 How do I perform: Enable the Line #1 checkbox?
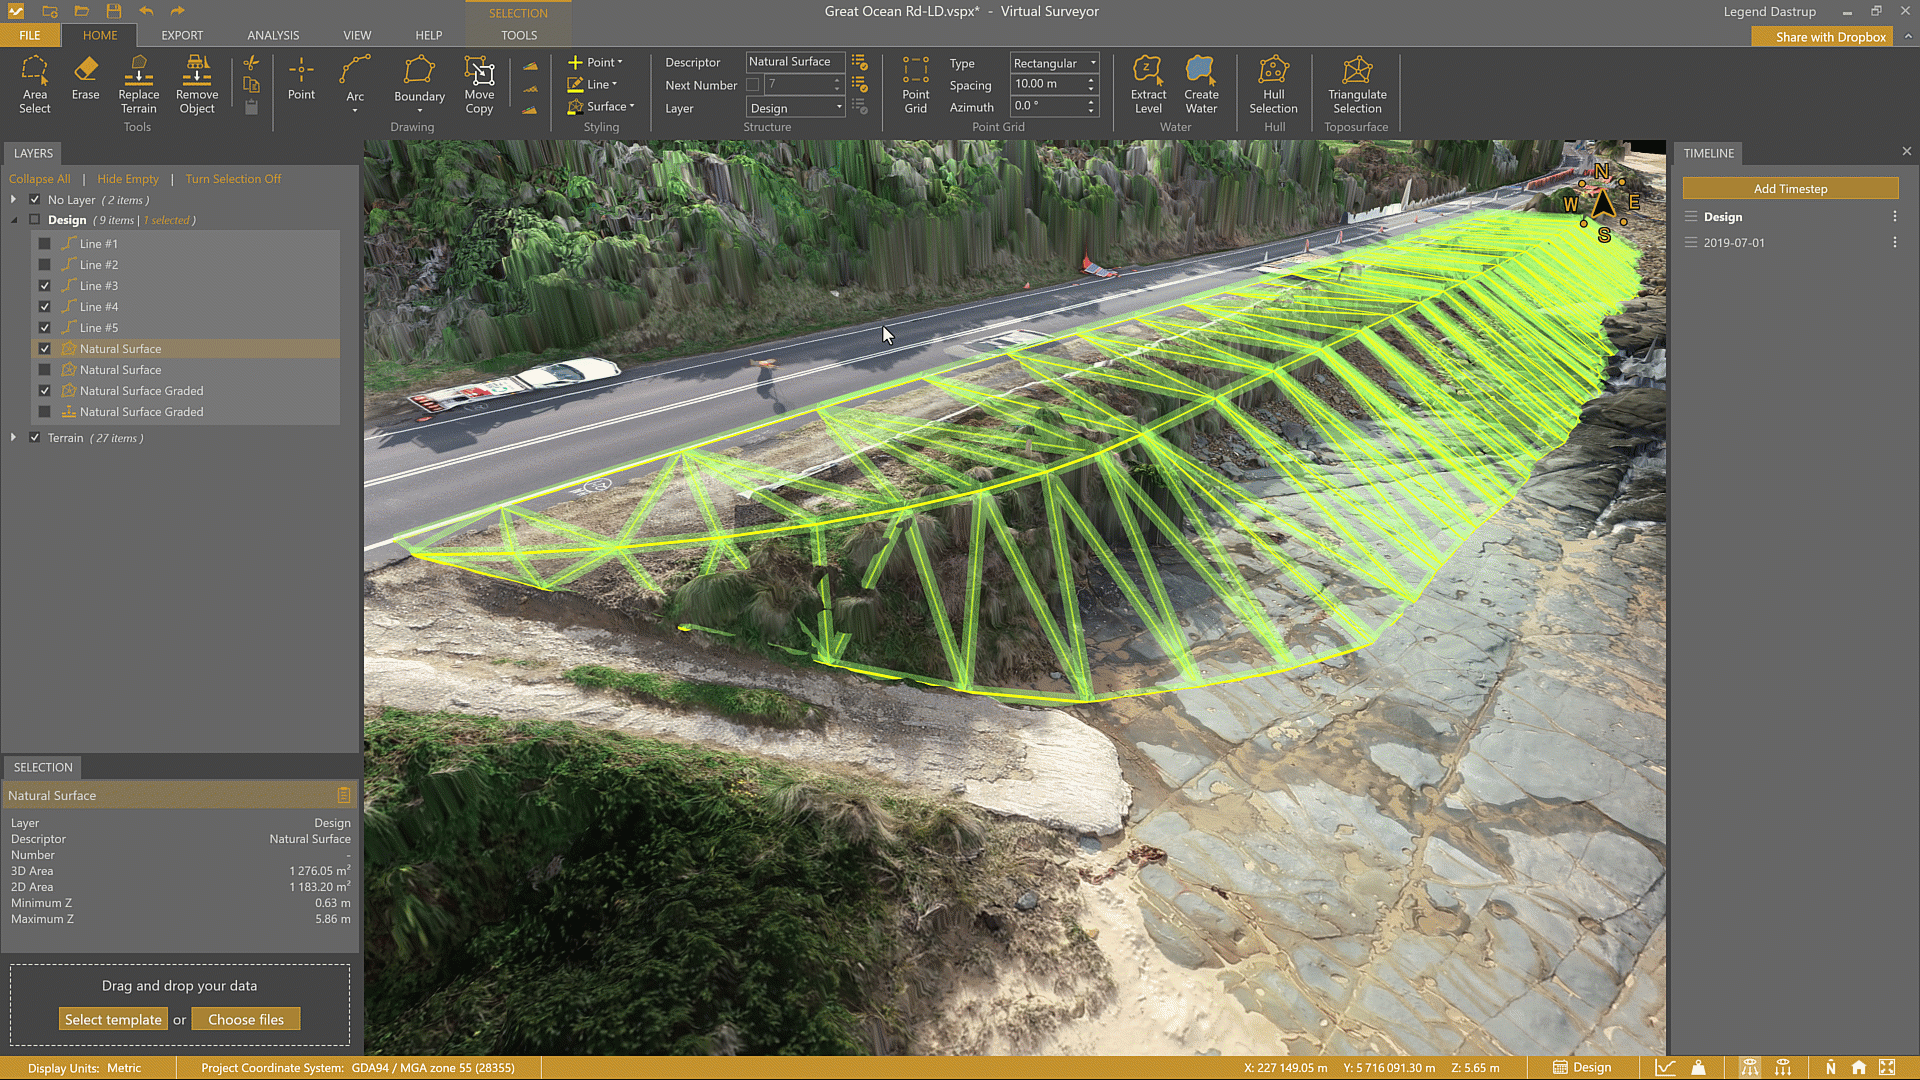tap(44, 244)
